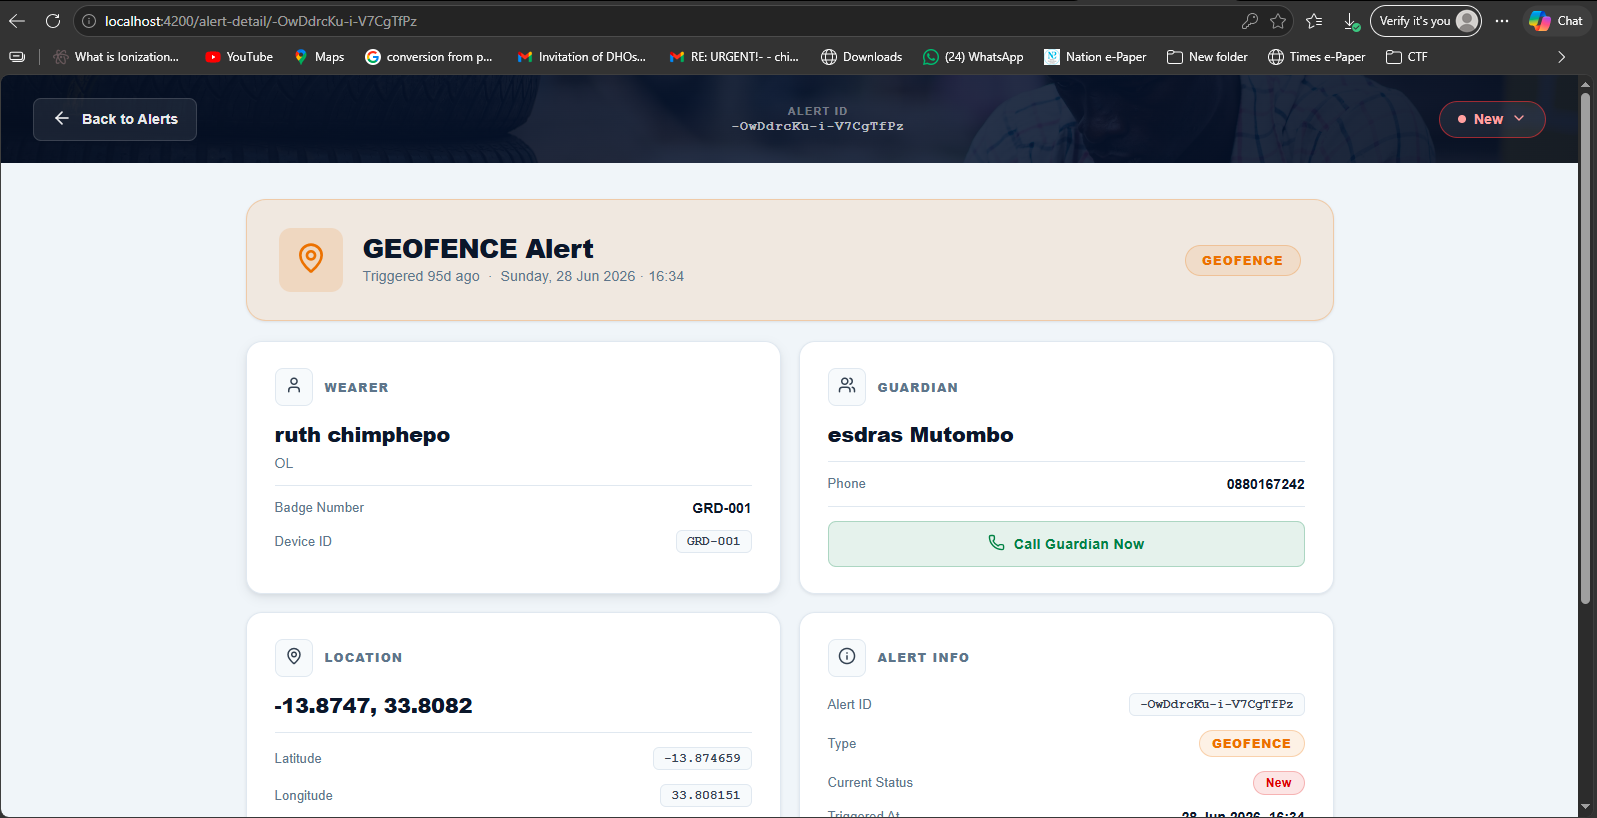Select Alert ID value in Alert Info
Viewport: 1597px width, 818px height.
coord(1217,704)
